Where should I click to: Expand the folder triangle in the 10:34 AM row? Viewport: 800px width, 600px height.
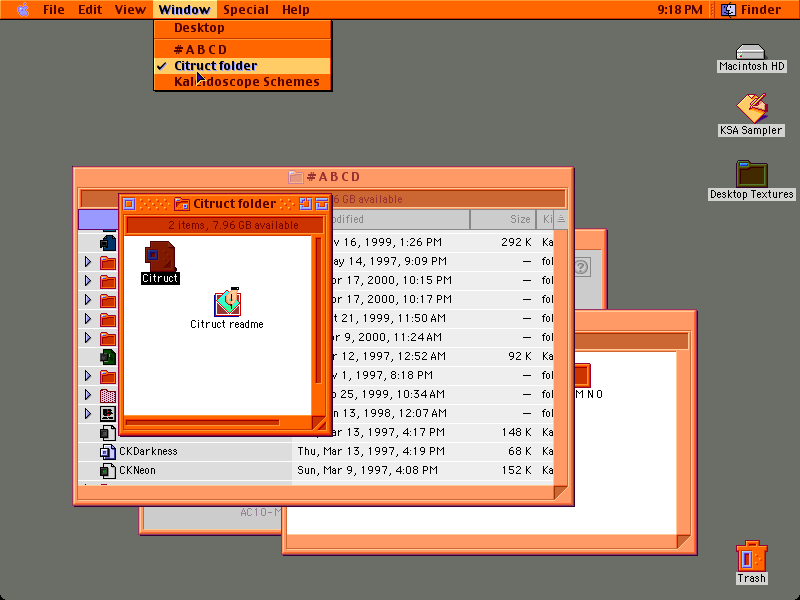click(88, 395)
